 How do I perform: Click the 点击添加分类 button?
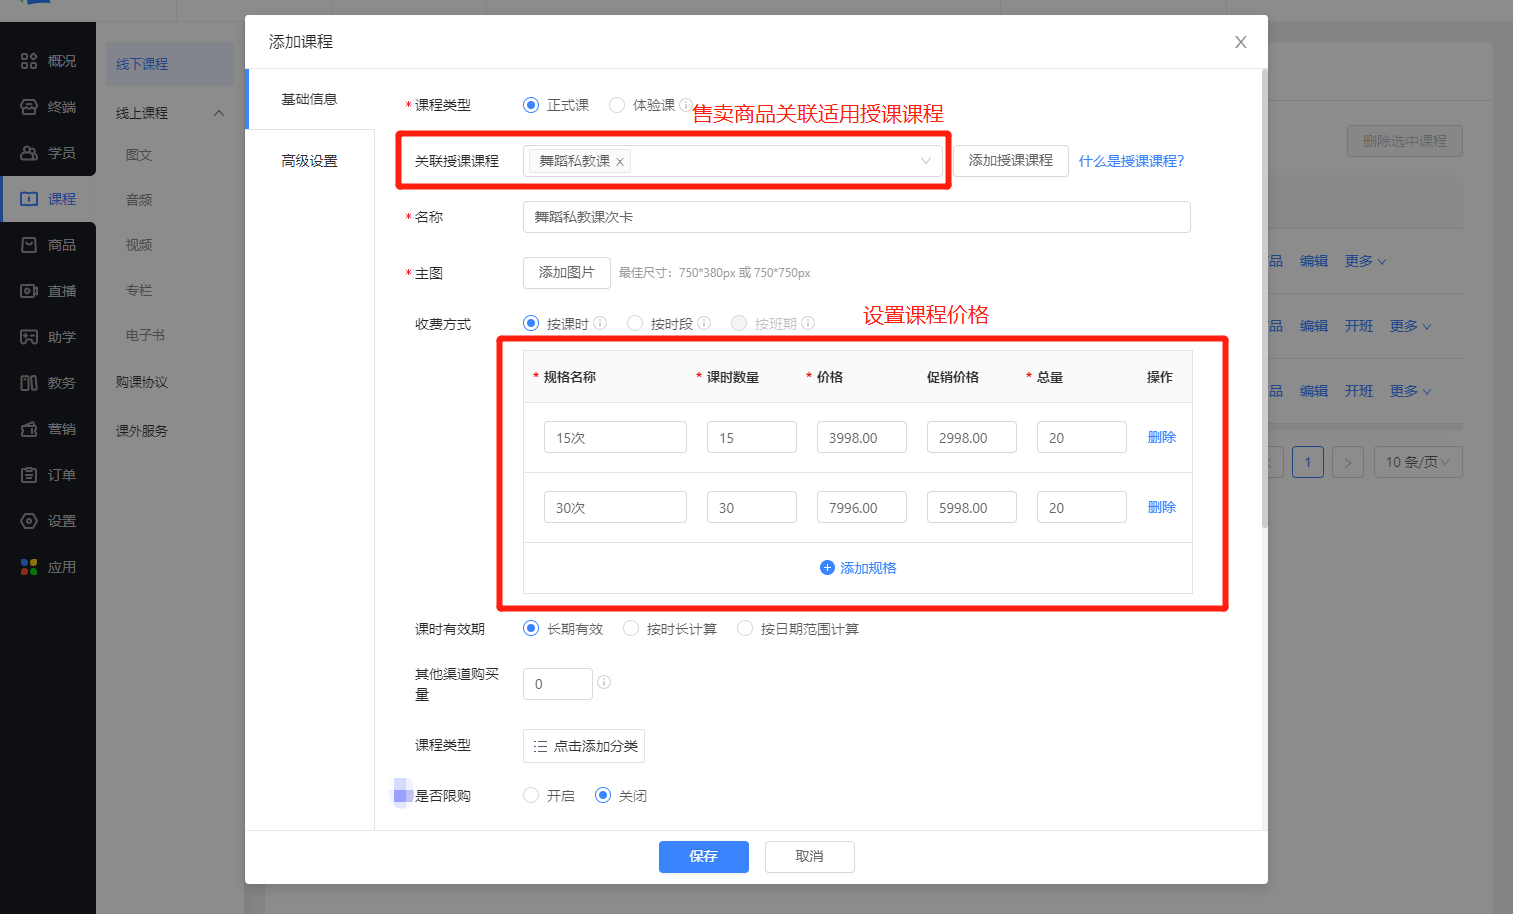point(584,746)
